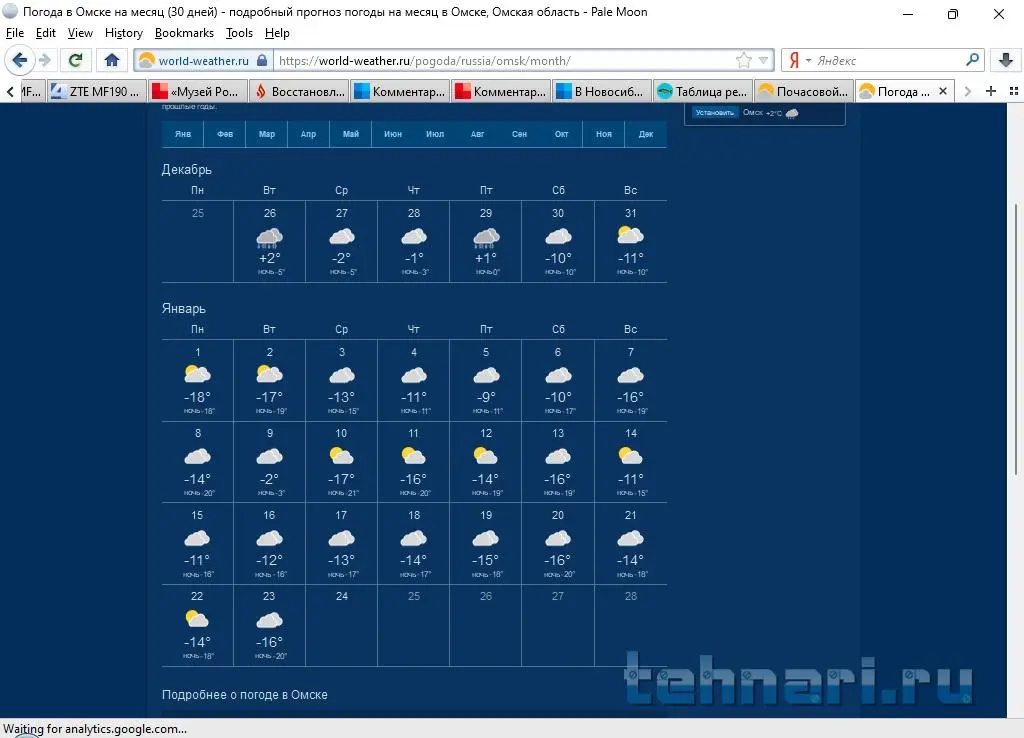Open the Help menu
The width and height of the screenshot is (1024, 738).
[277, 33]
